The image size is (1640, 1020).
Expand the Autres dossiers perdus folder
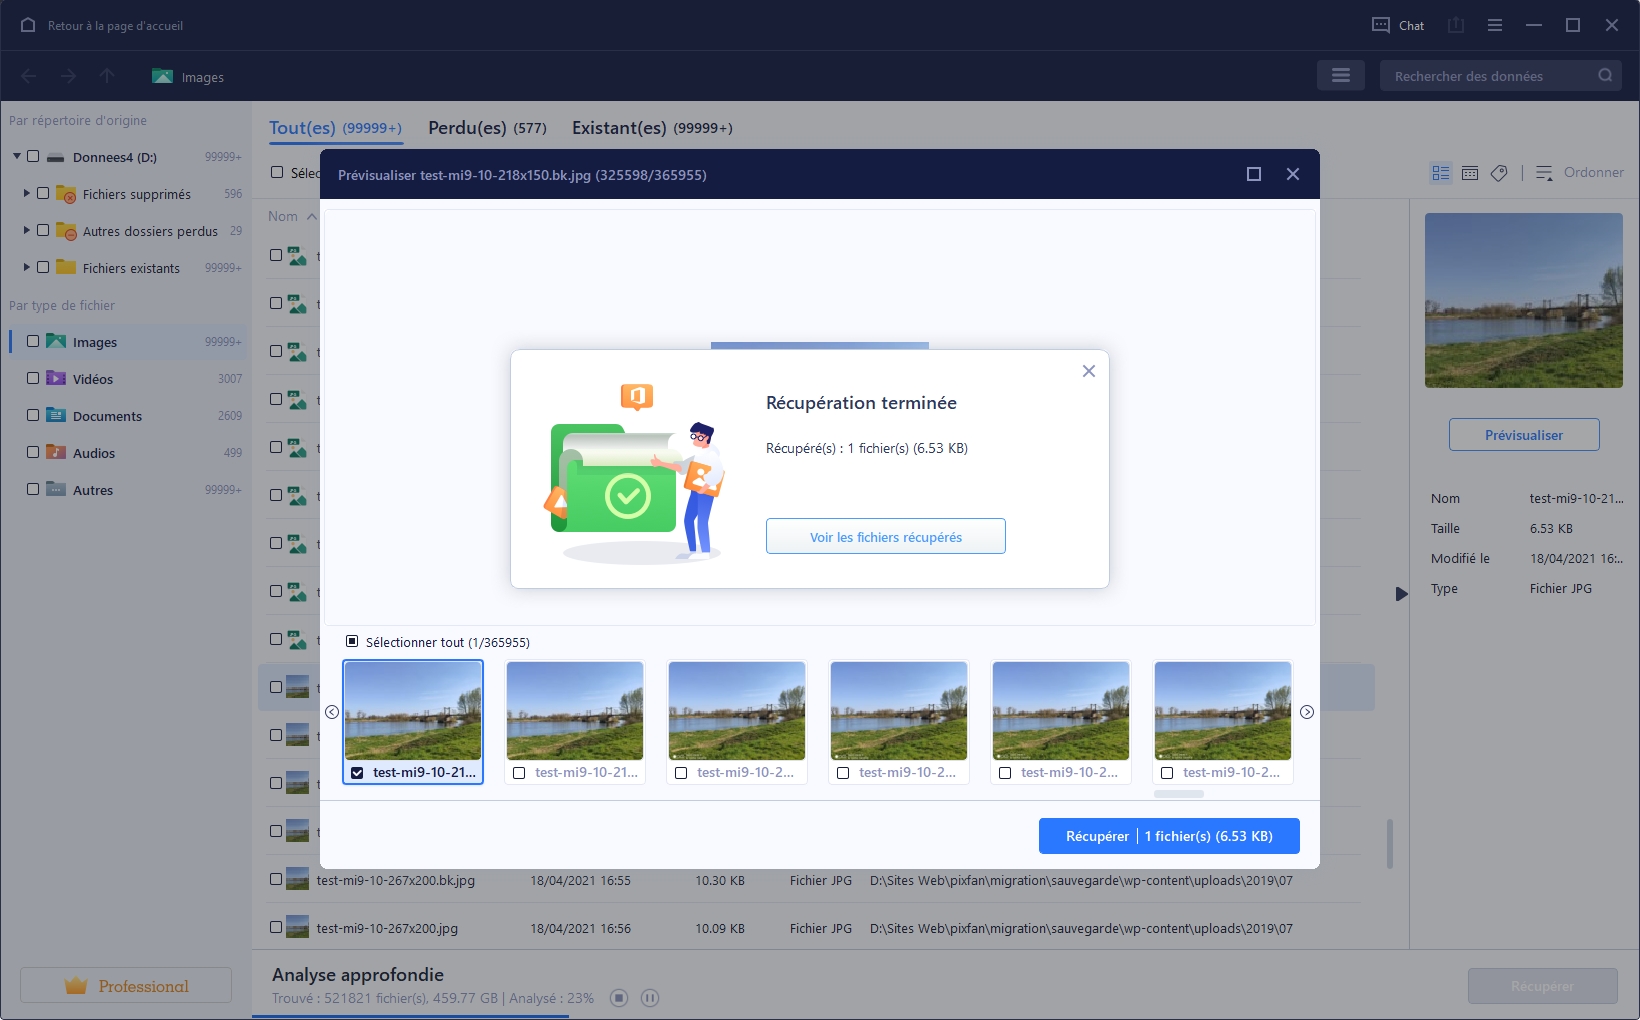tap(27, 230)
